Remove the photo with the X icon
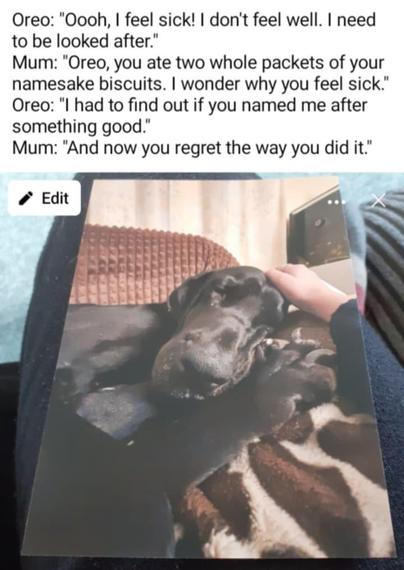The image size is (404, 570). click(378, 200)
